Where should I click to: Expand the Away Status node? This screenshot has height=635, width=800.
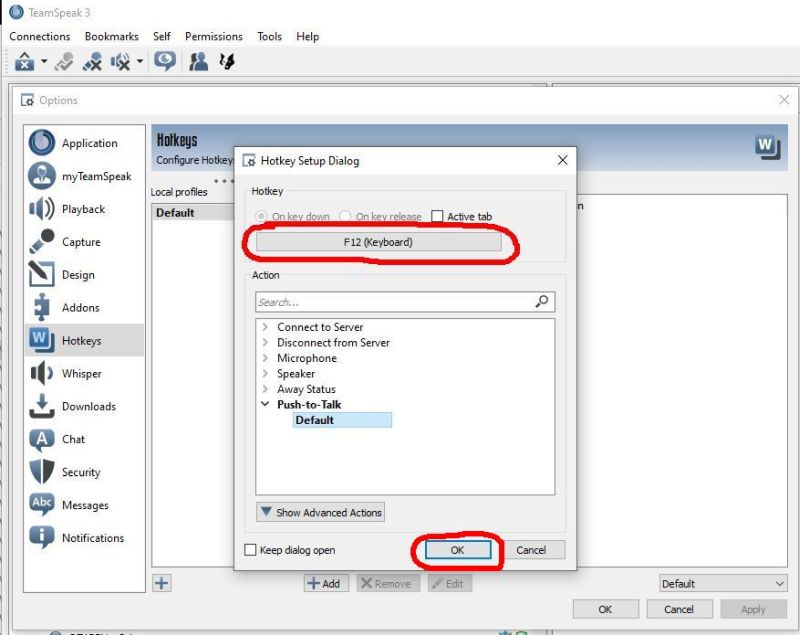pyautogui.click(x=265, y=389)
